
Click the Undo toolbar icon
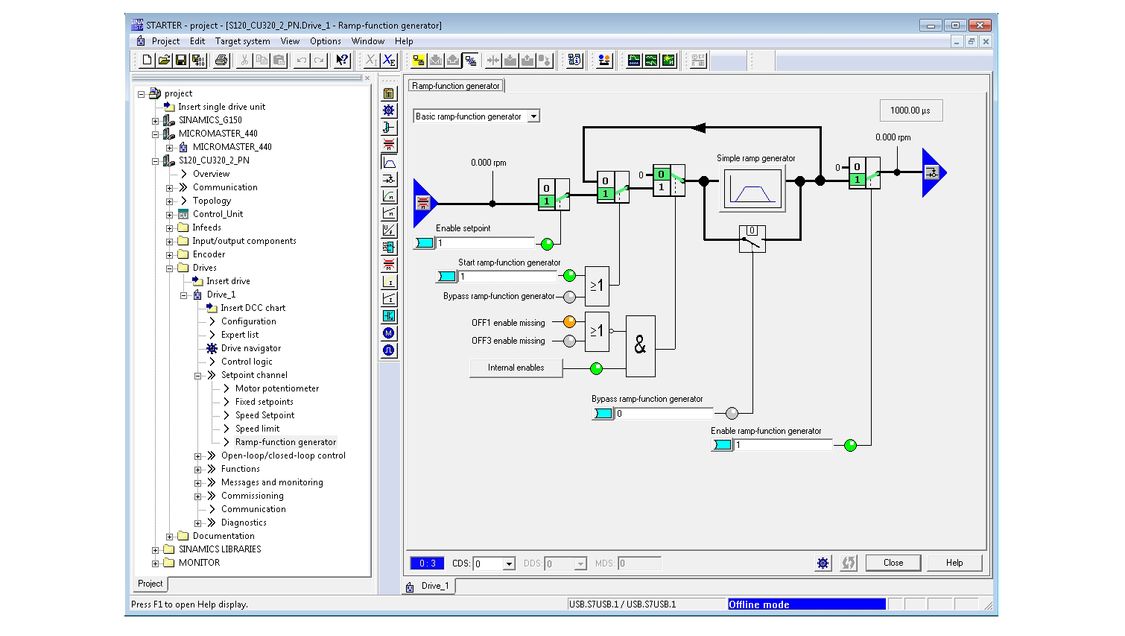(301, 60)
